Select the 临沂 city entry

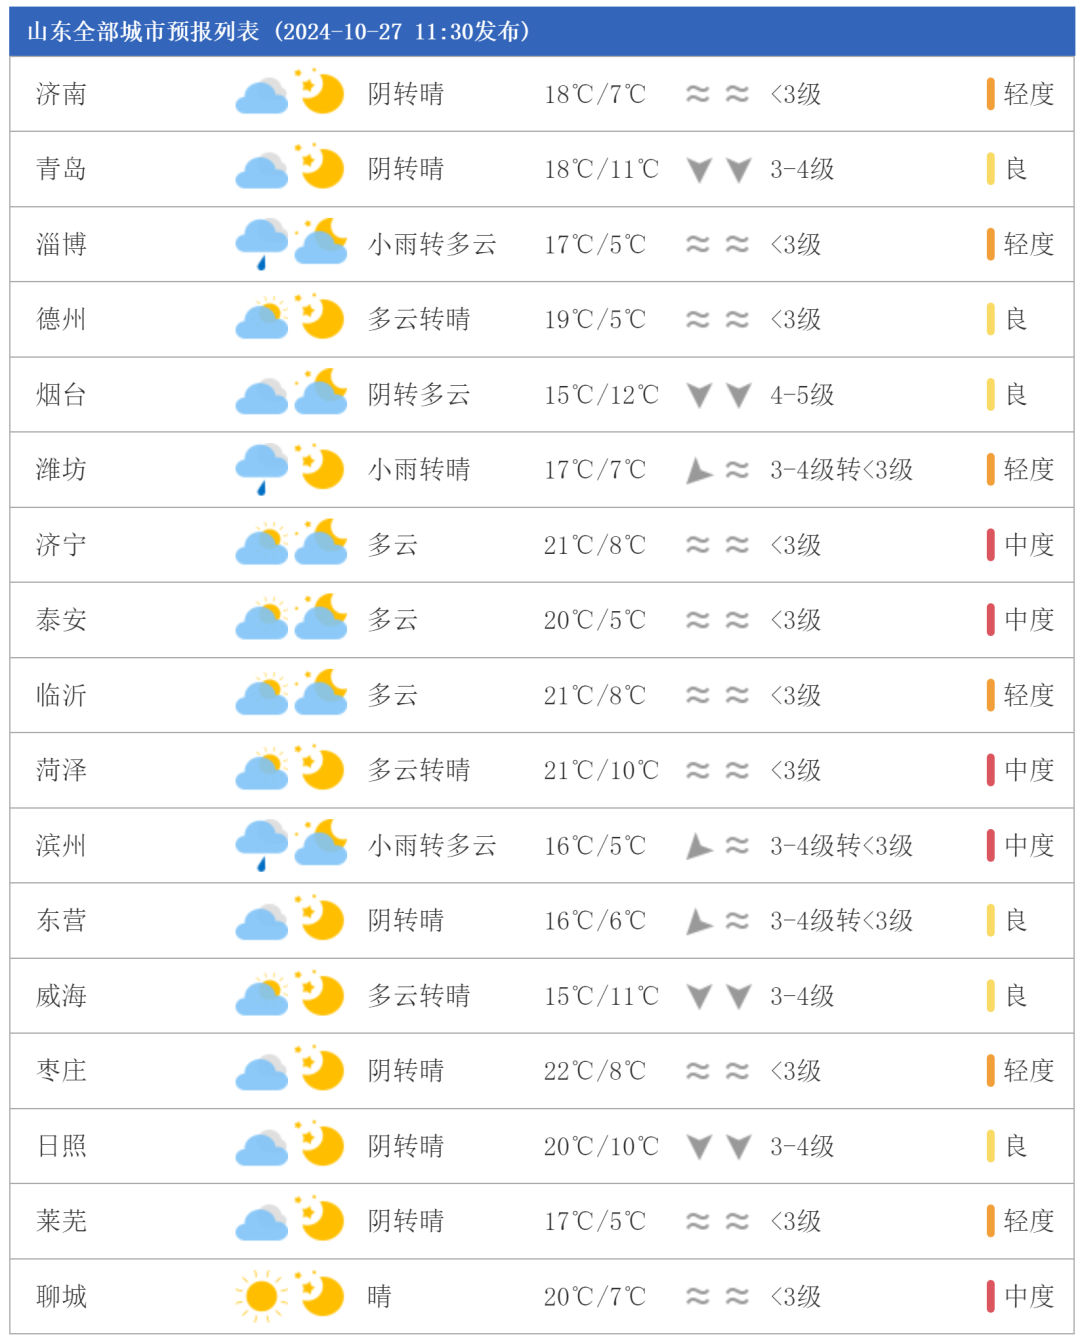click(61, 695)
